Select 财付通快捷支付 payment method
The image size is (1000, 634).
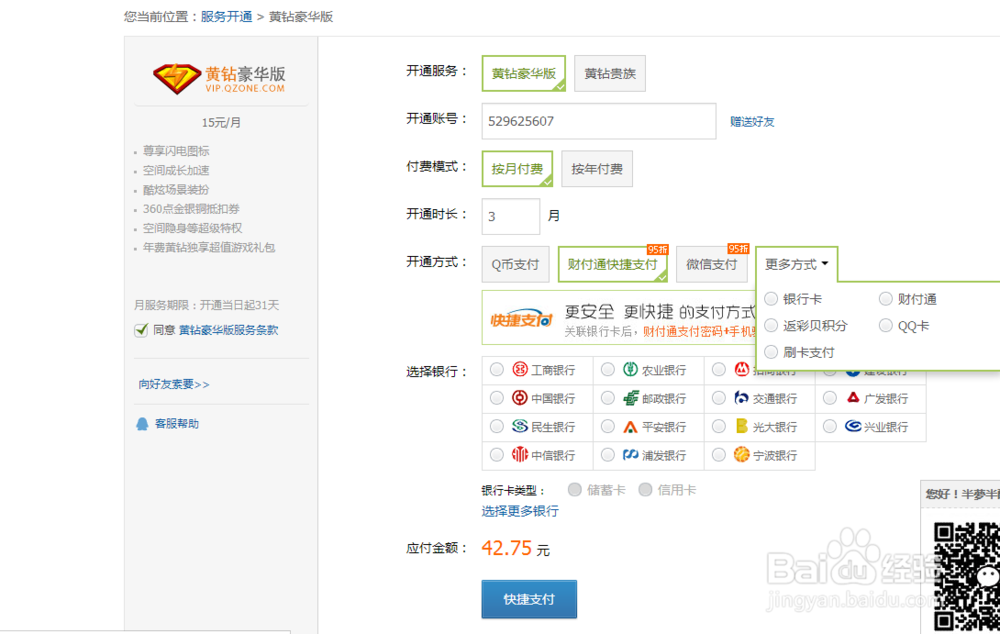point(613,264)
